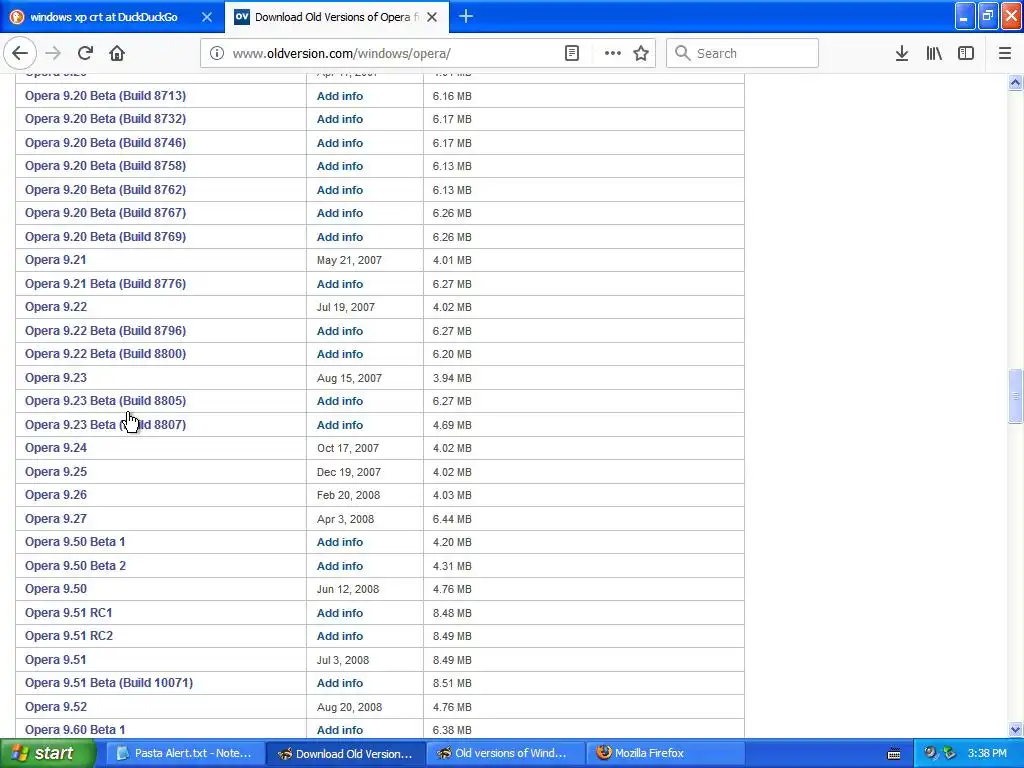Open Opera 9.51 Beta (Build 10071) link

coord(109,683)
